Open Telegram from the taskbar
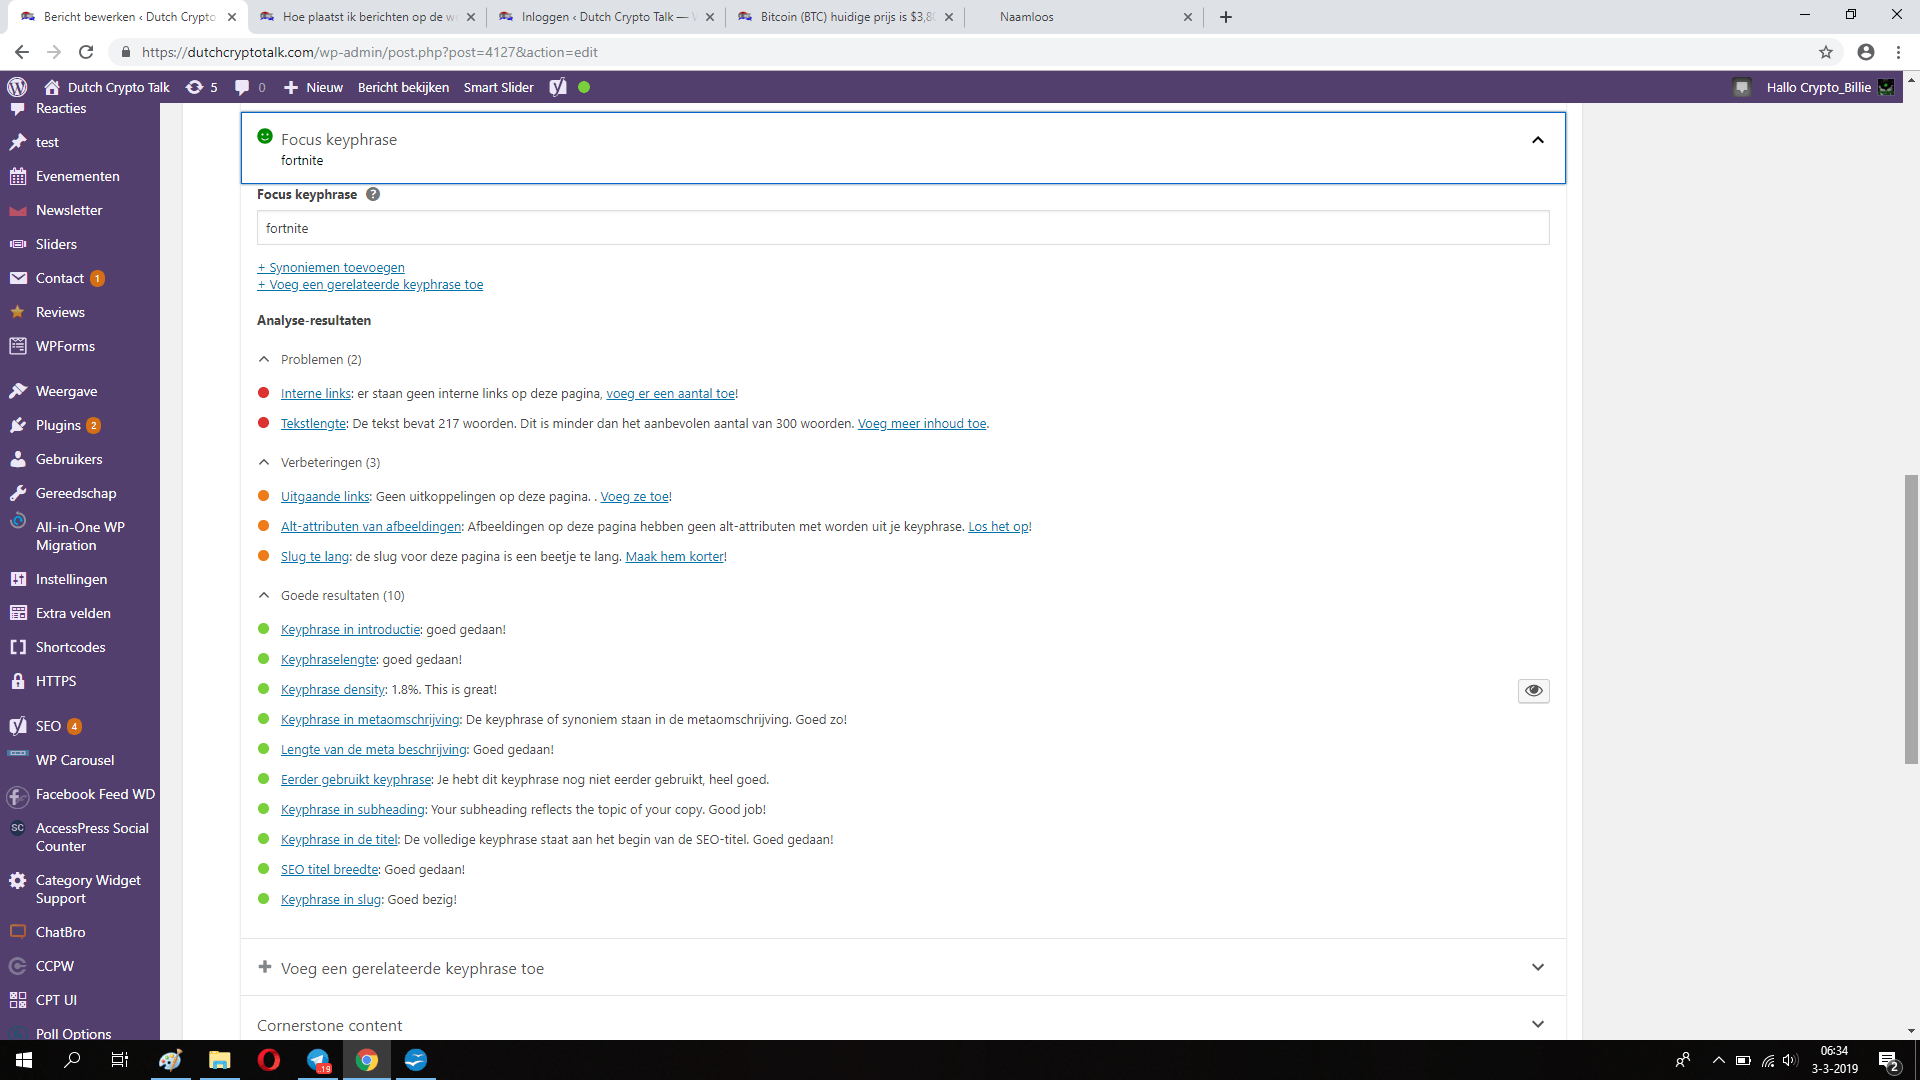The height and width of the screenshot is (1080, 1920). click(x=318, y=1060)
